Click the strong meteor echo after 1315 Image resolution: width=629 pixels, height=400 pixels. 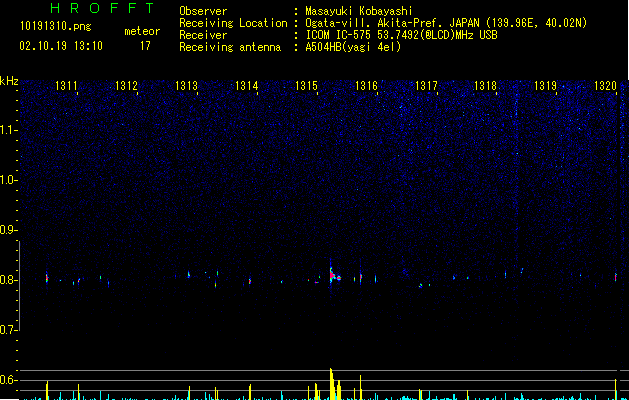[334, 275]
